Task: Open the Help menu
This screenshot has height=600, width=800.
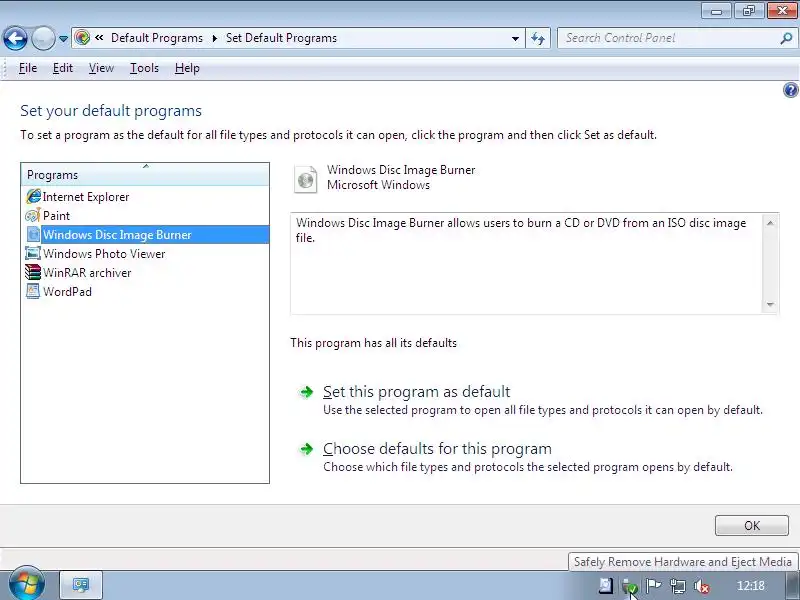Action: click(x=187, y=68)
